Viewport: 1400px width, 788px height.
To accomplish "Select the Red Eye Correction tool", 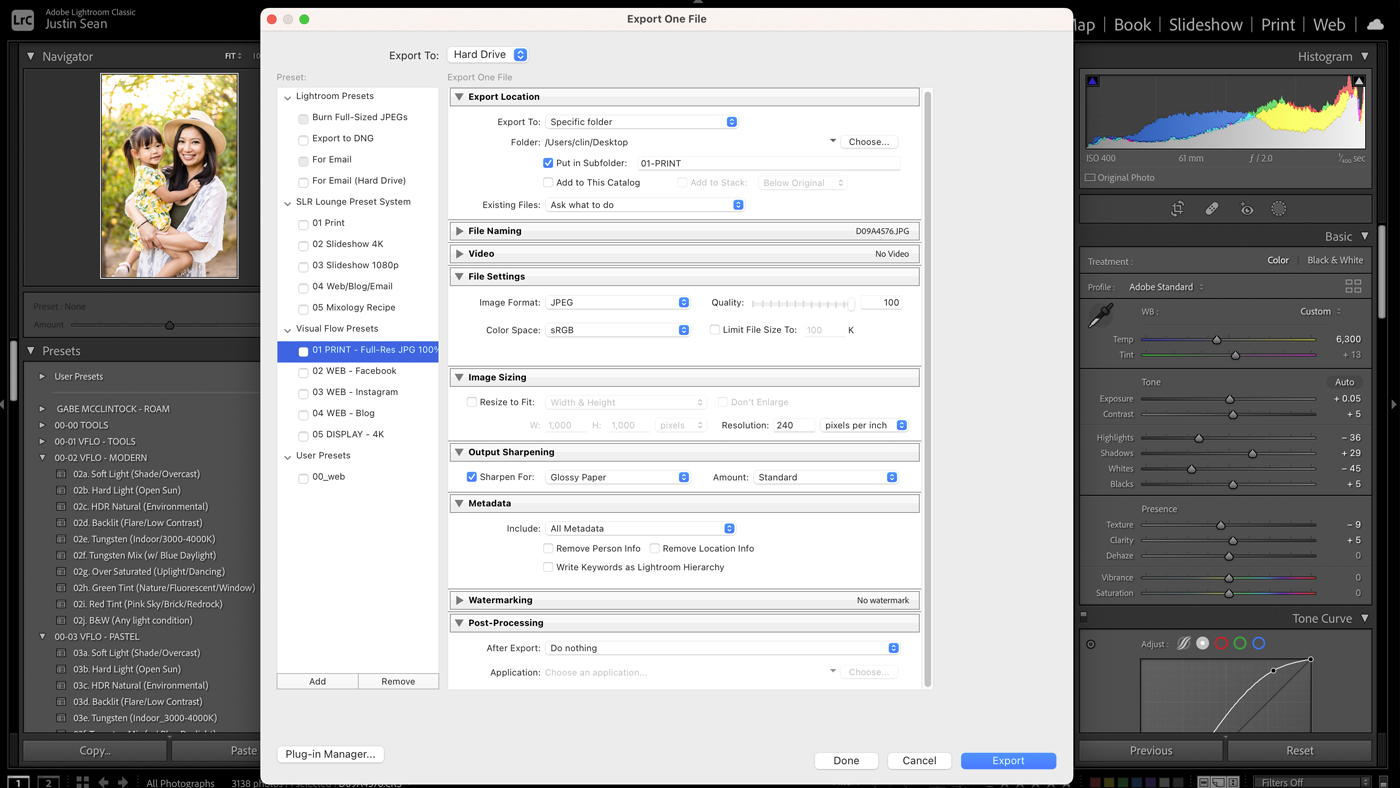I will [1246, 208].
